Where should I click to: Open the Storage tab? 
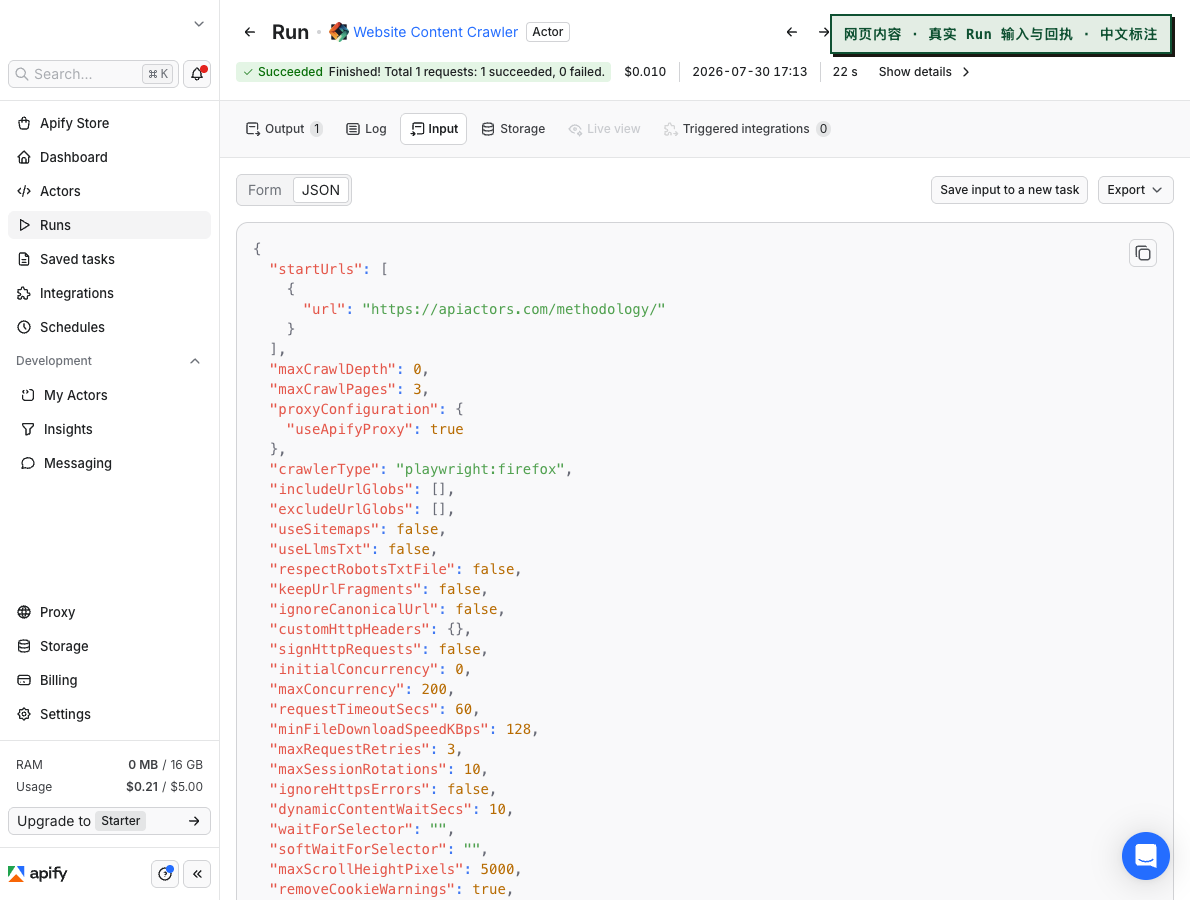click(513, 129)
